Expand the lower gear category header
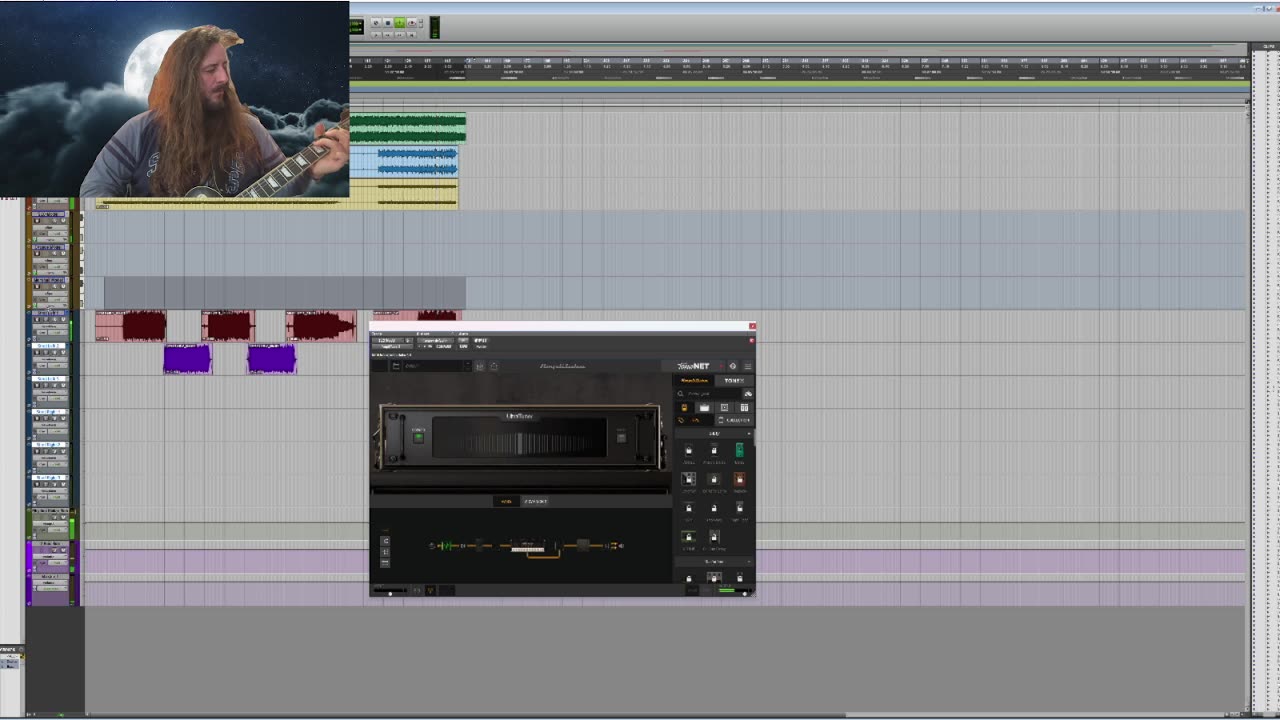This screenshot has width=1280, height=720. pyautogui.click(x=712, y=561)
